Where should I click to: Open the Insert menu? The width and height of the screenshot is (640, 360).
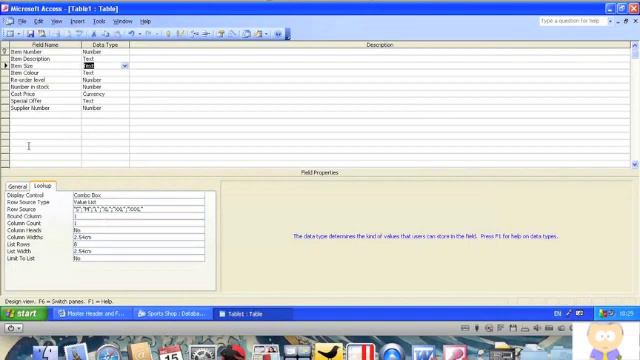click(77, 21)
